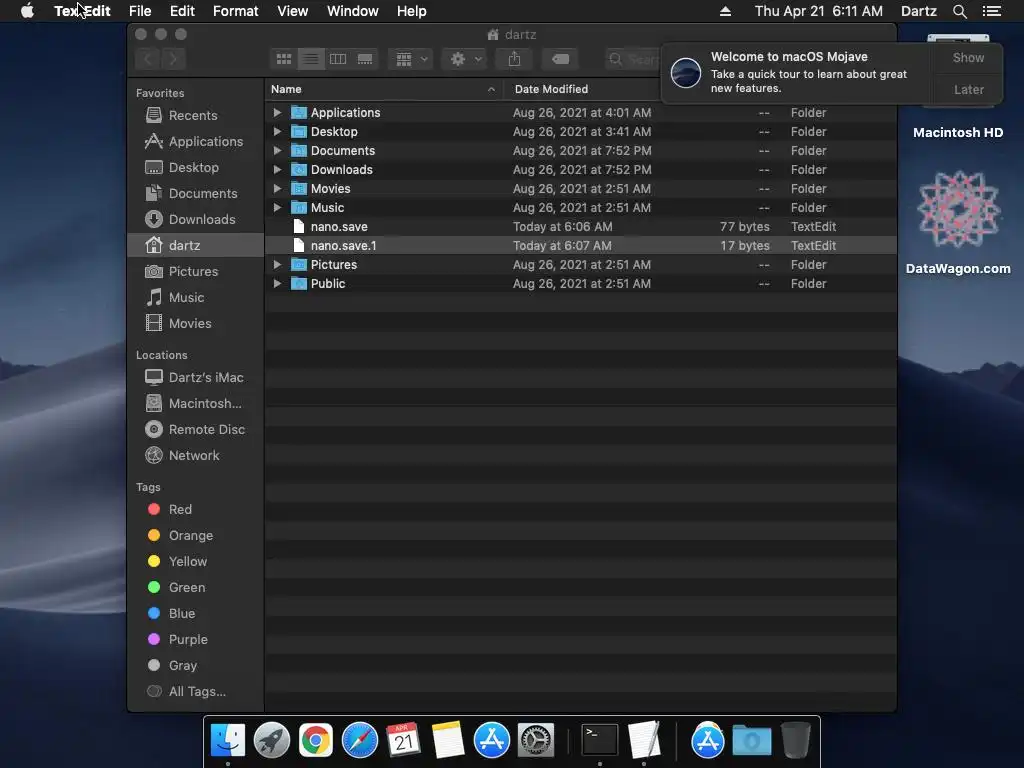Open the View menu
The width and height of the screenshot is (1024, 768).
pyautogui.click(x=293, y=11)
